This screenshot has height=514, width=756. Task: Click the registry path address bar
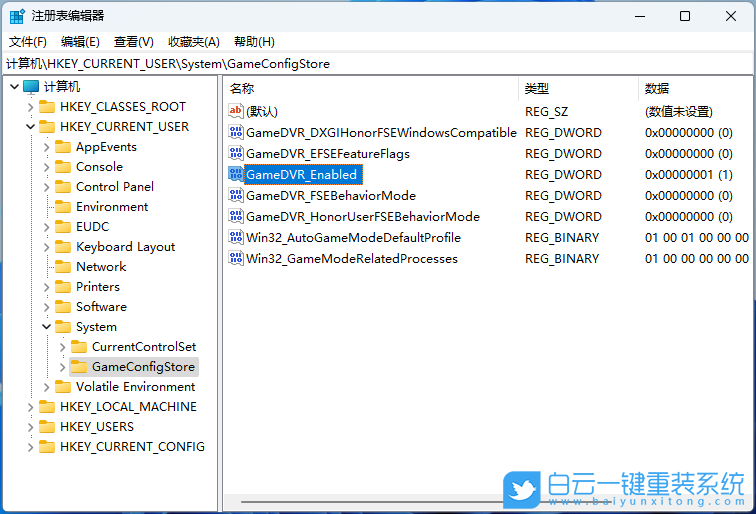pos(378,64)
